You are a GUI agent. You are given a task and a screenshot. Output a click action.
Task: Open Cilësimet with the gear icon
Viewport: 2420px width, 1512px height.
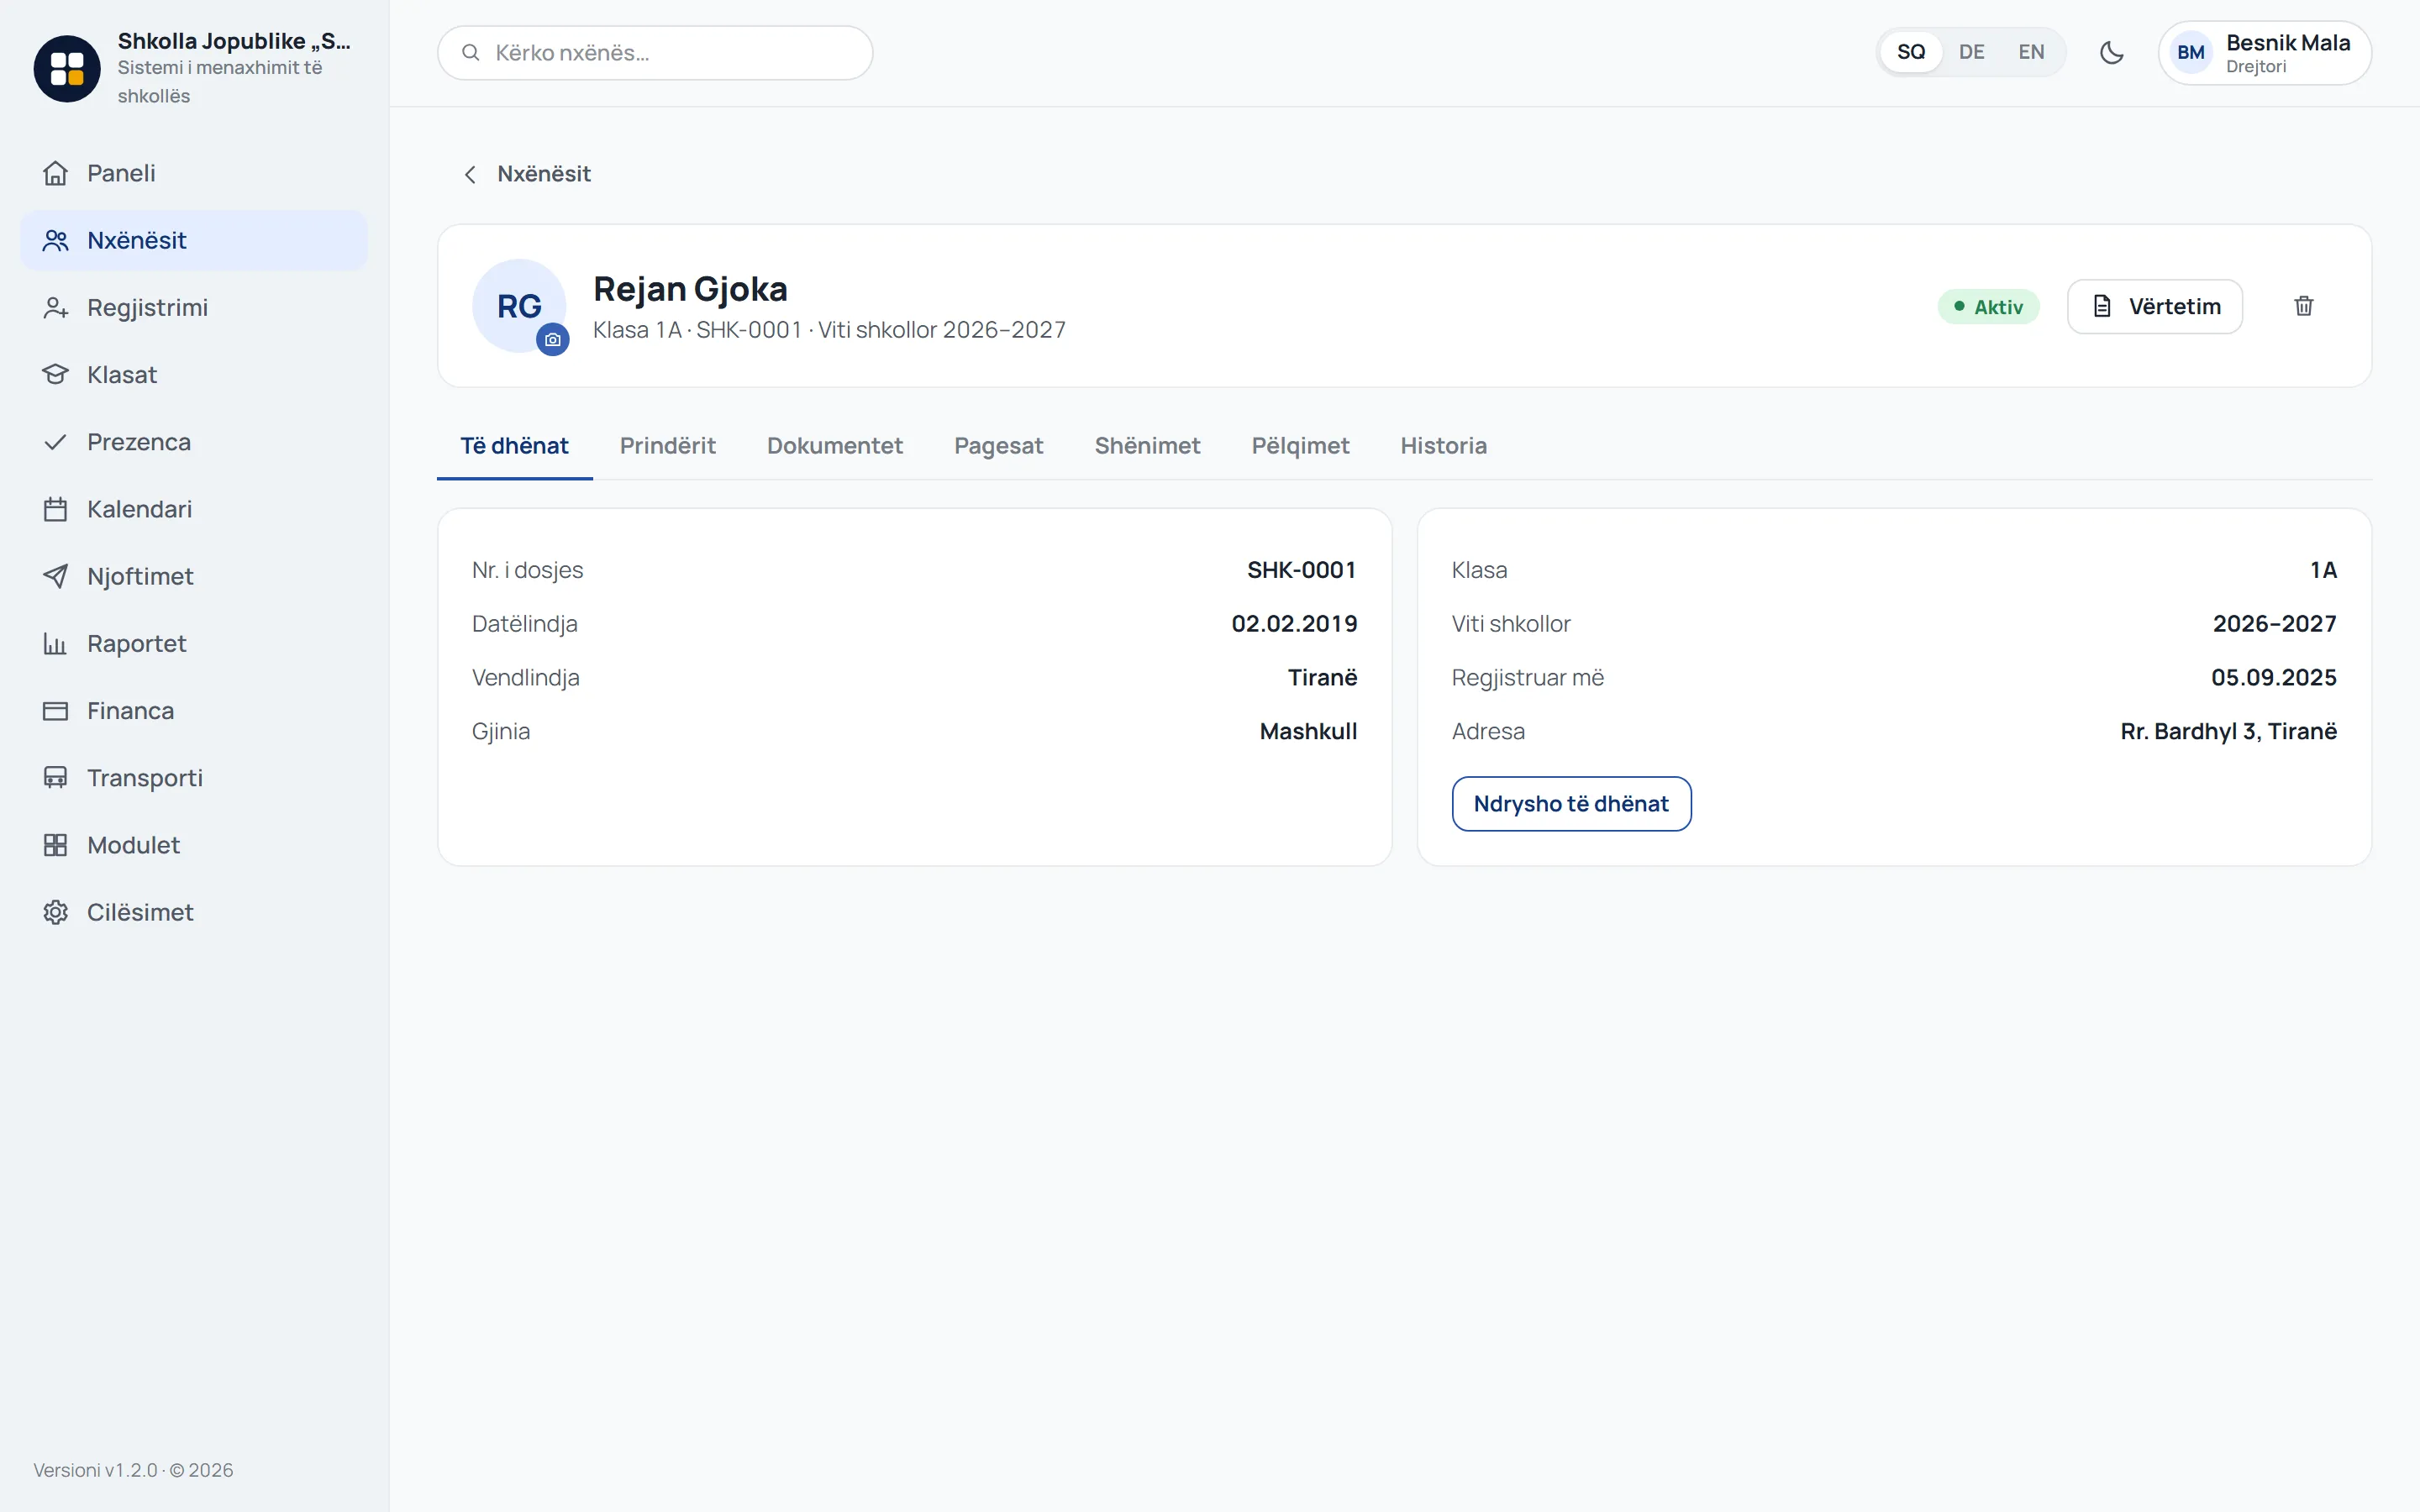click(x=55, y=912)
